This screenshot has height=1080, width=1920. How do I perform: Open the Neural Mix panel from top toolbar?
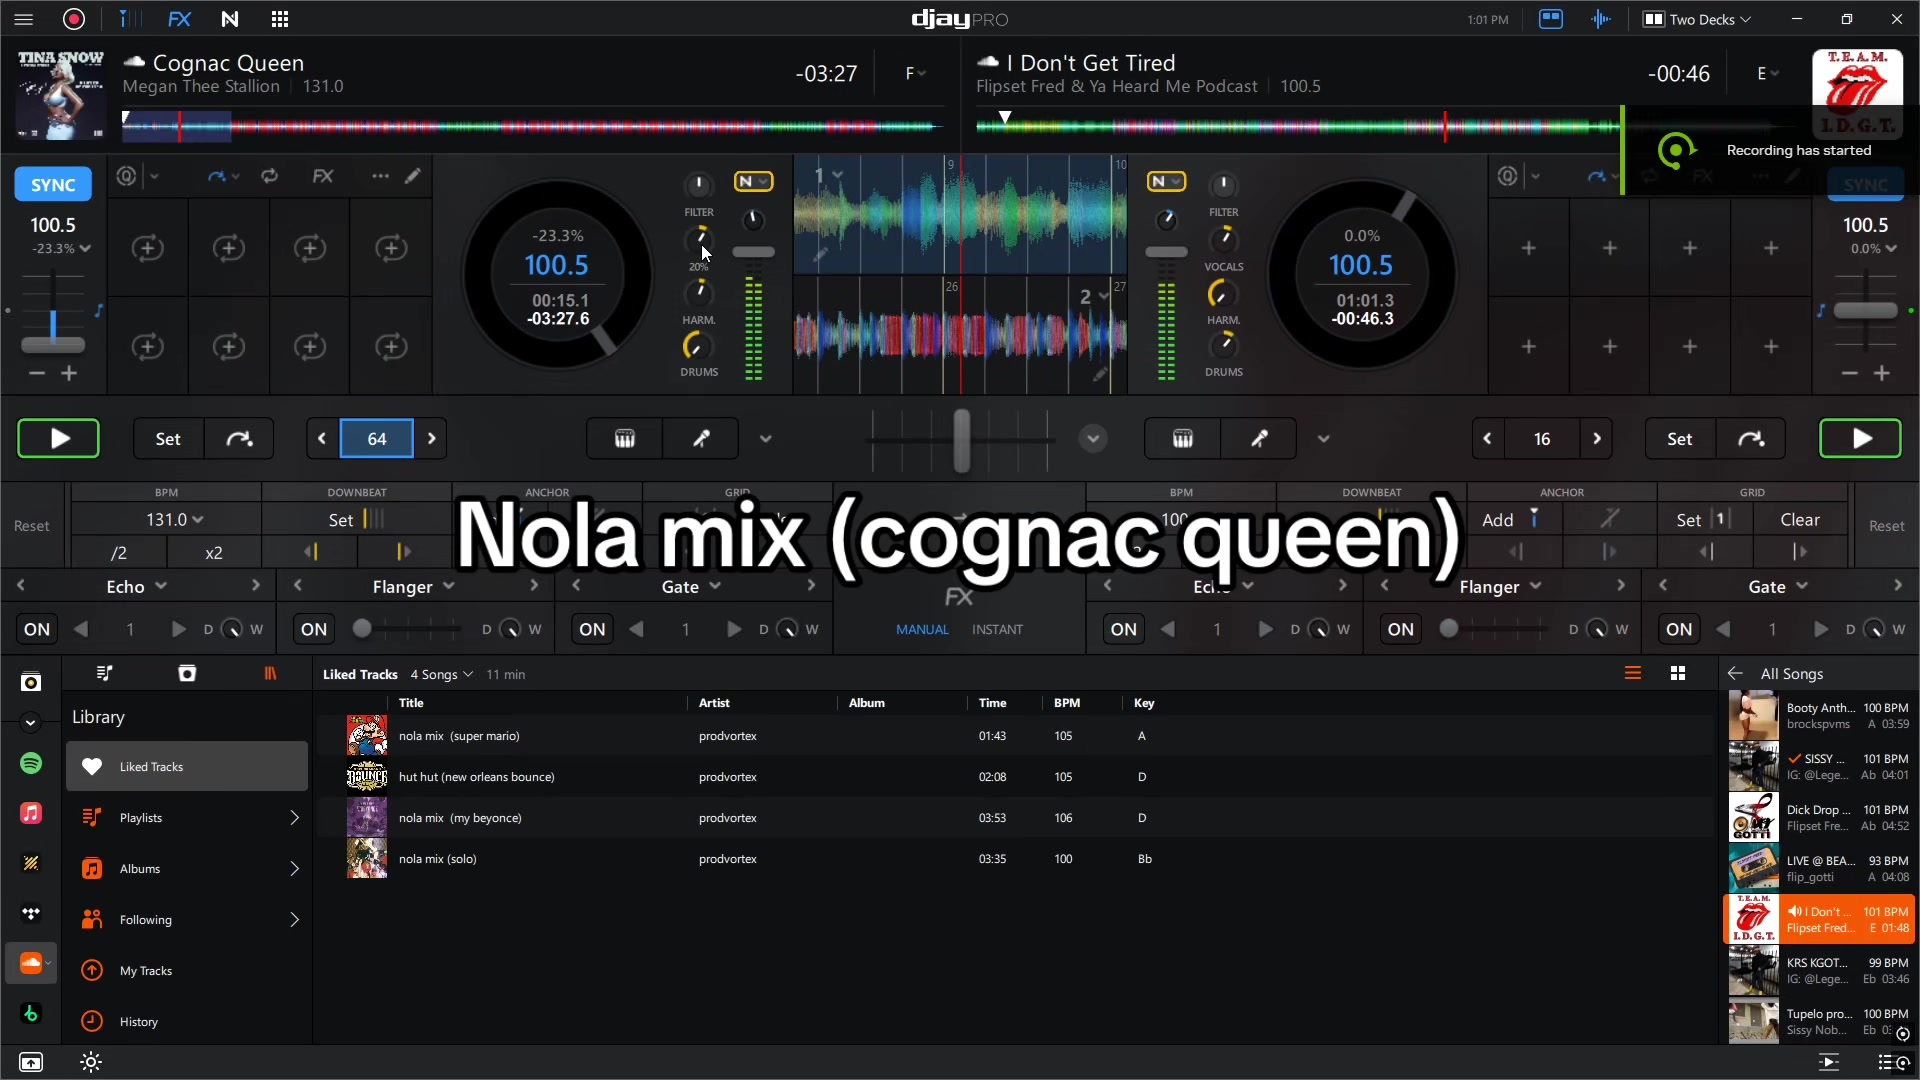click(x=230, y=19)
